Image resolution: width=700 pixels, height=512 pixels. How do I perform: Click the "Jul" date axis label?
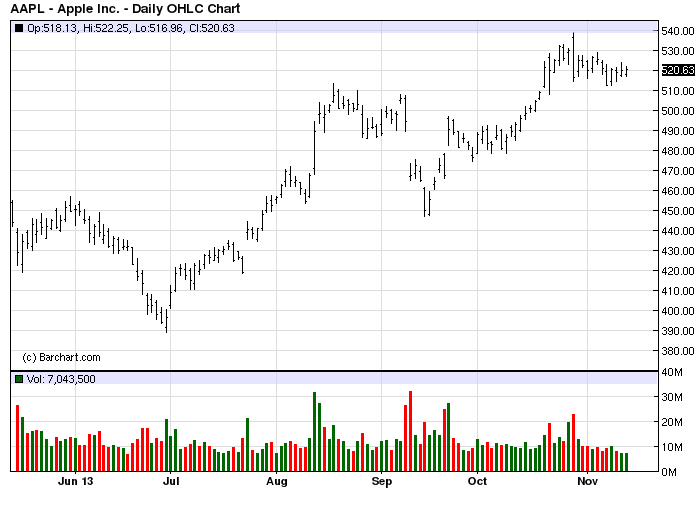coord(171,481)
